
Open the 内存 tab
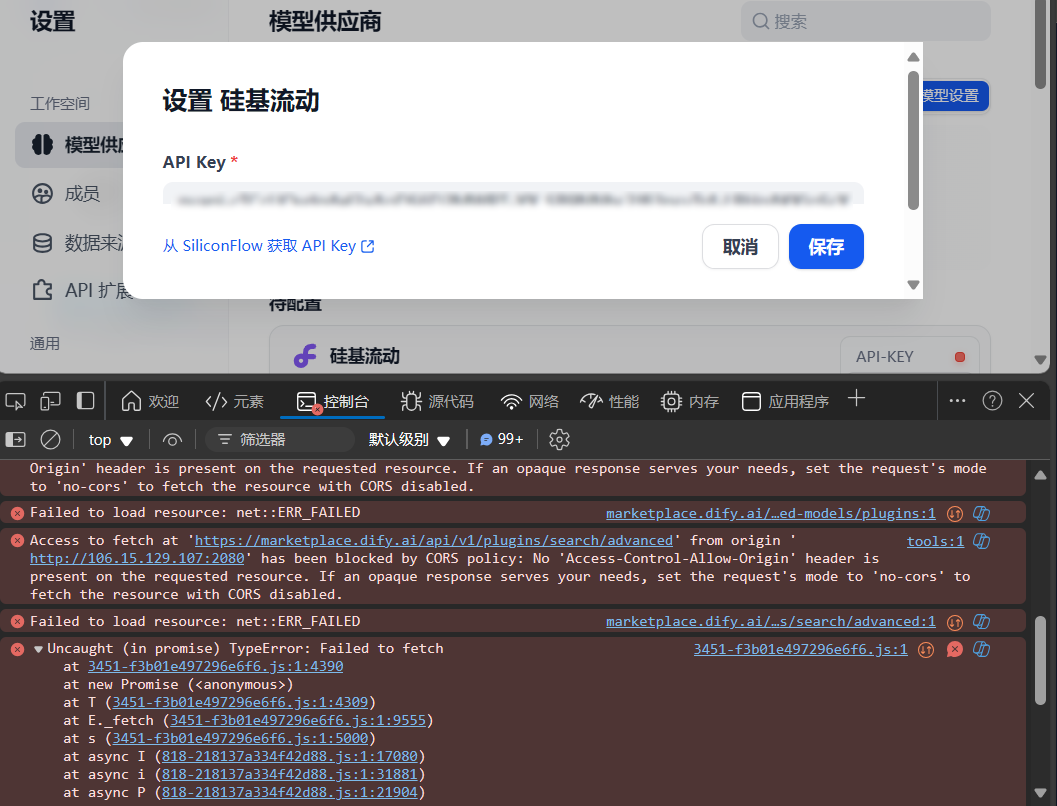coord(690,402)
